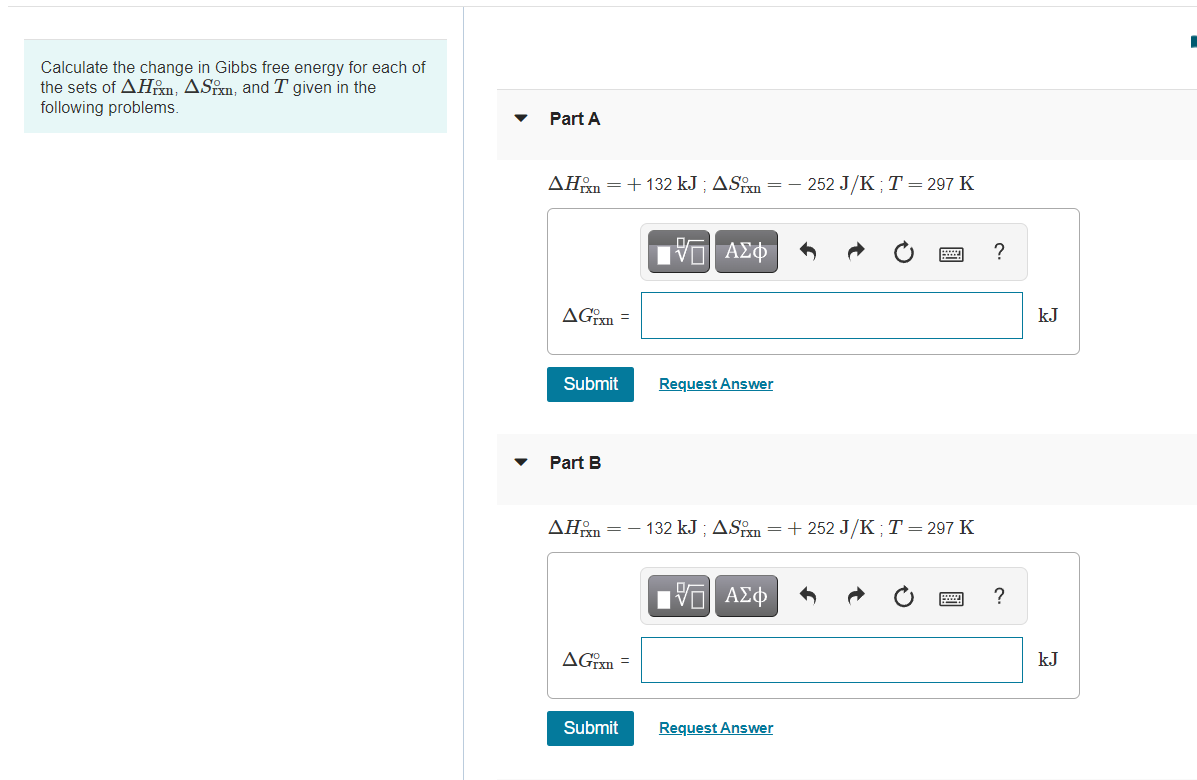Submit the Part A answer
The height and width of the screenshot is (780, 1197).
tap(590, 384)
